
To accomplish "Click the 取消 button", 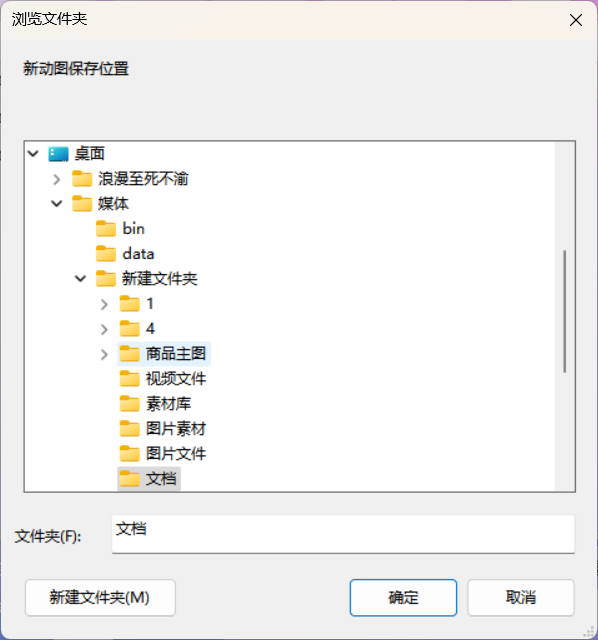I will (521, 598).
